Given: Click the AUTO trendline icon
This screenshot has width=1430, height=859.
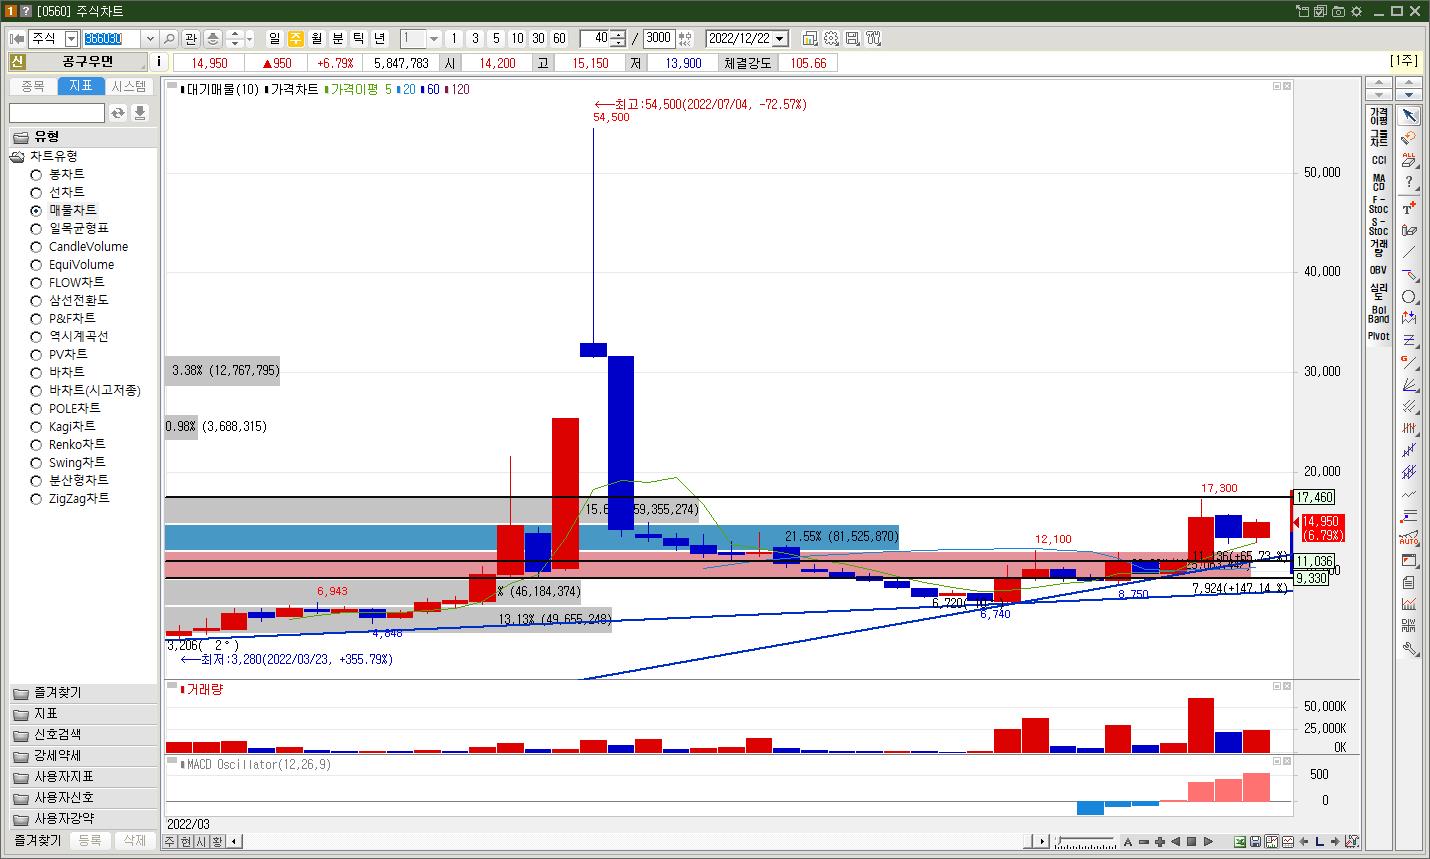Looking at the screenshot, I should (x=1409, y=538).
